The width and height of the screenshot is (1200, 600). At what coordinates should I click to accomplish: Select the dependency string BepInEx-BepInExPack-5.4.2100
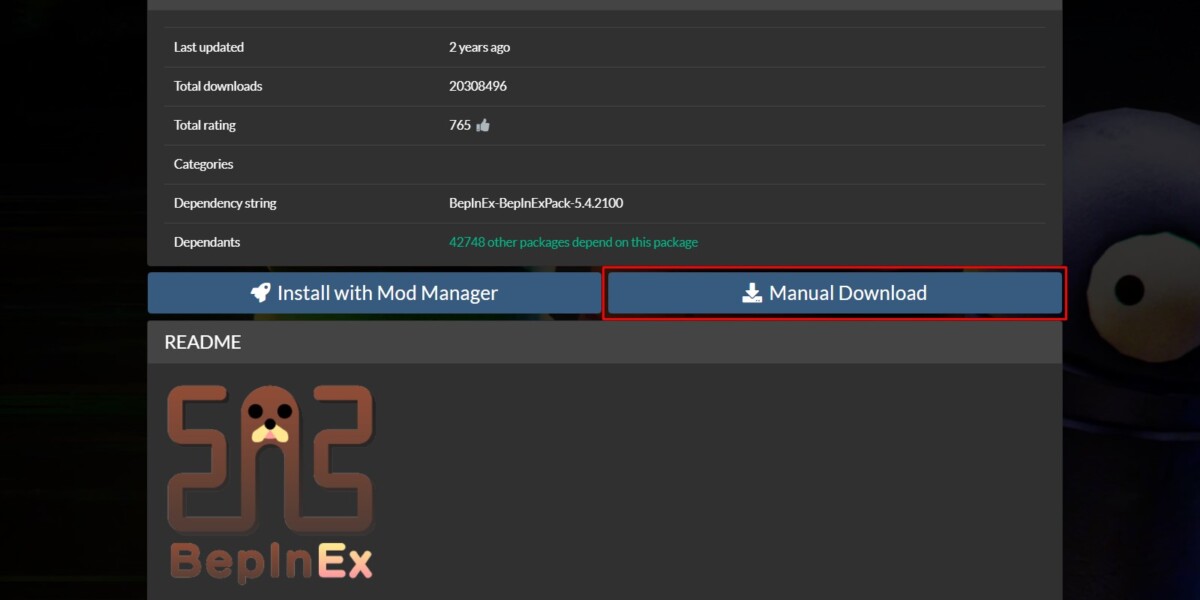click(536, 203)
